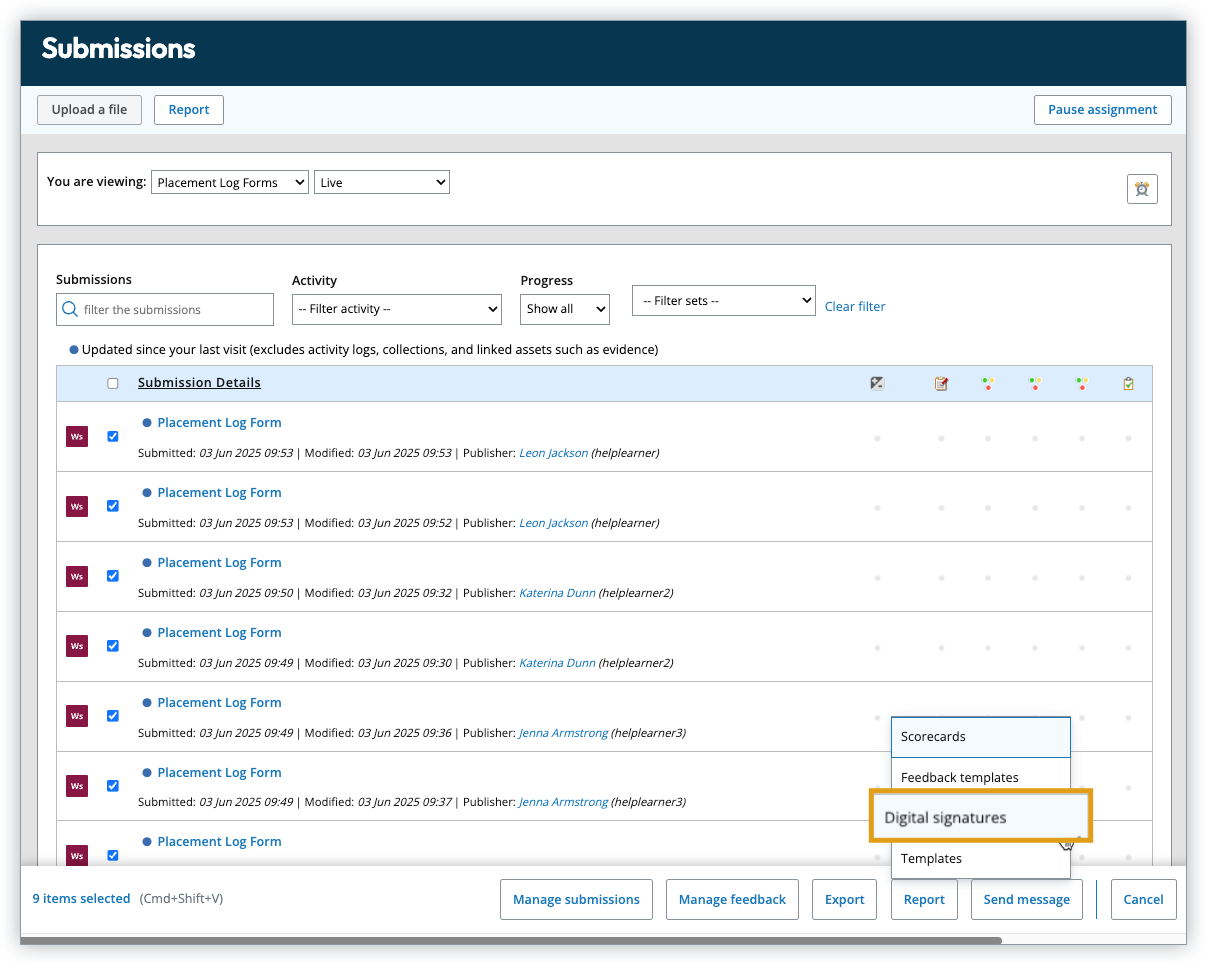Open the Filter sets dropdown
Viewport: 1207px width, 965px height.
pos(723,300)
